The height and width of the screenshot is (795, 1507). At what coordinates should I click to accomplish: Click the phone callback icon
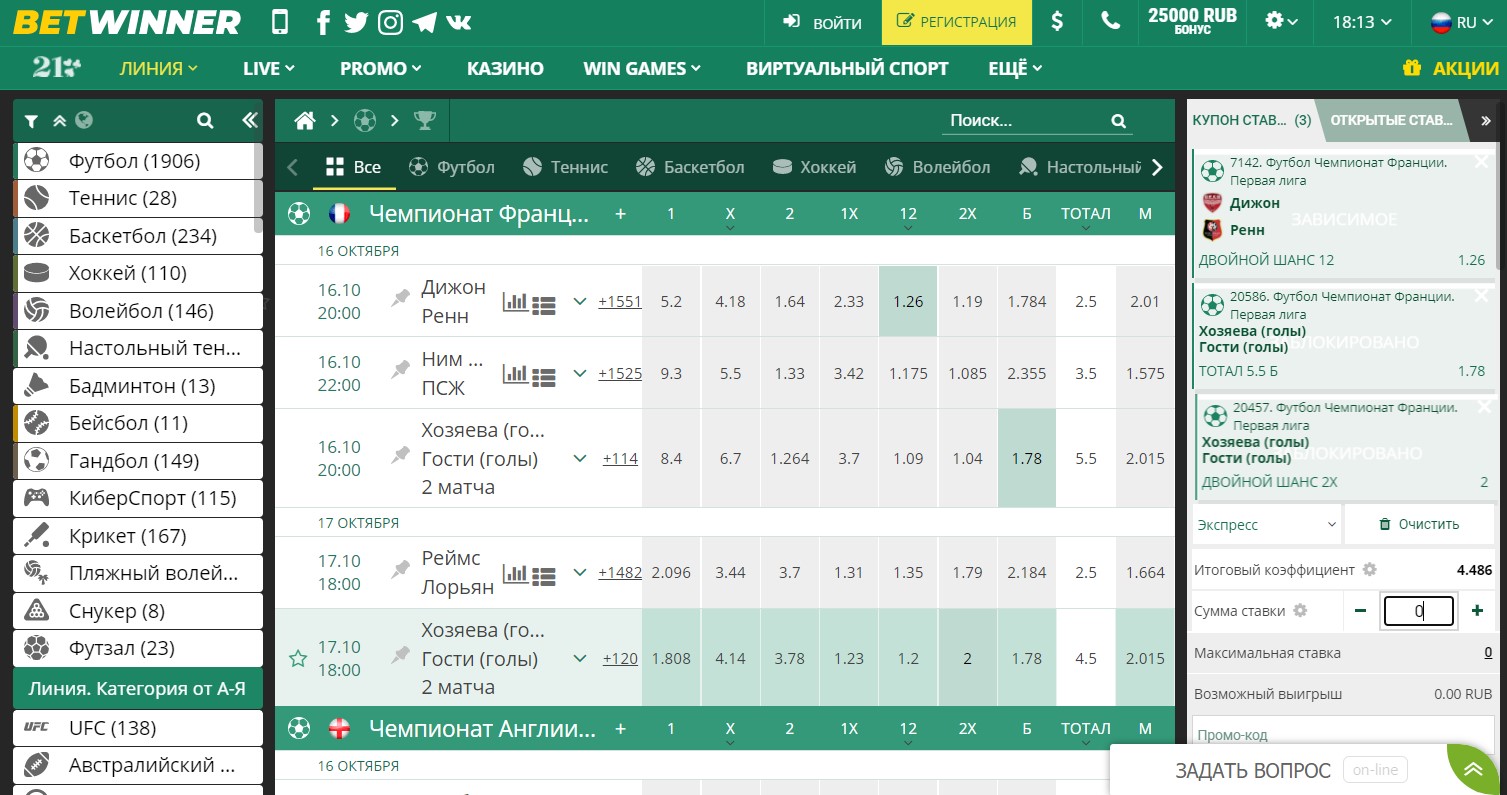pyautogui.click(x=1110, y=22)
